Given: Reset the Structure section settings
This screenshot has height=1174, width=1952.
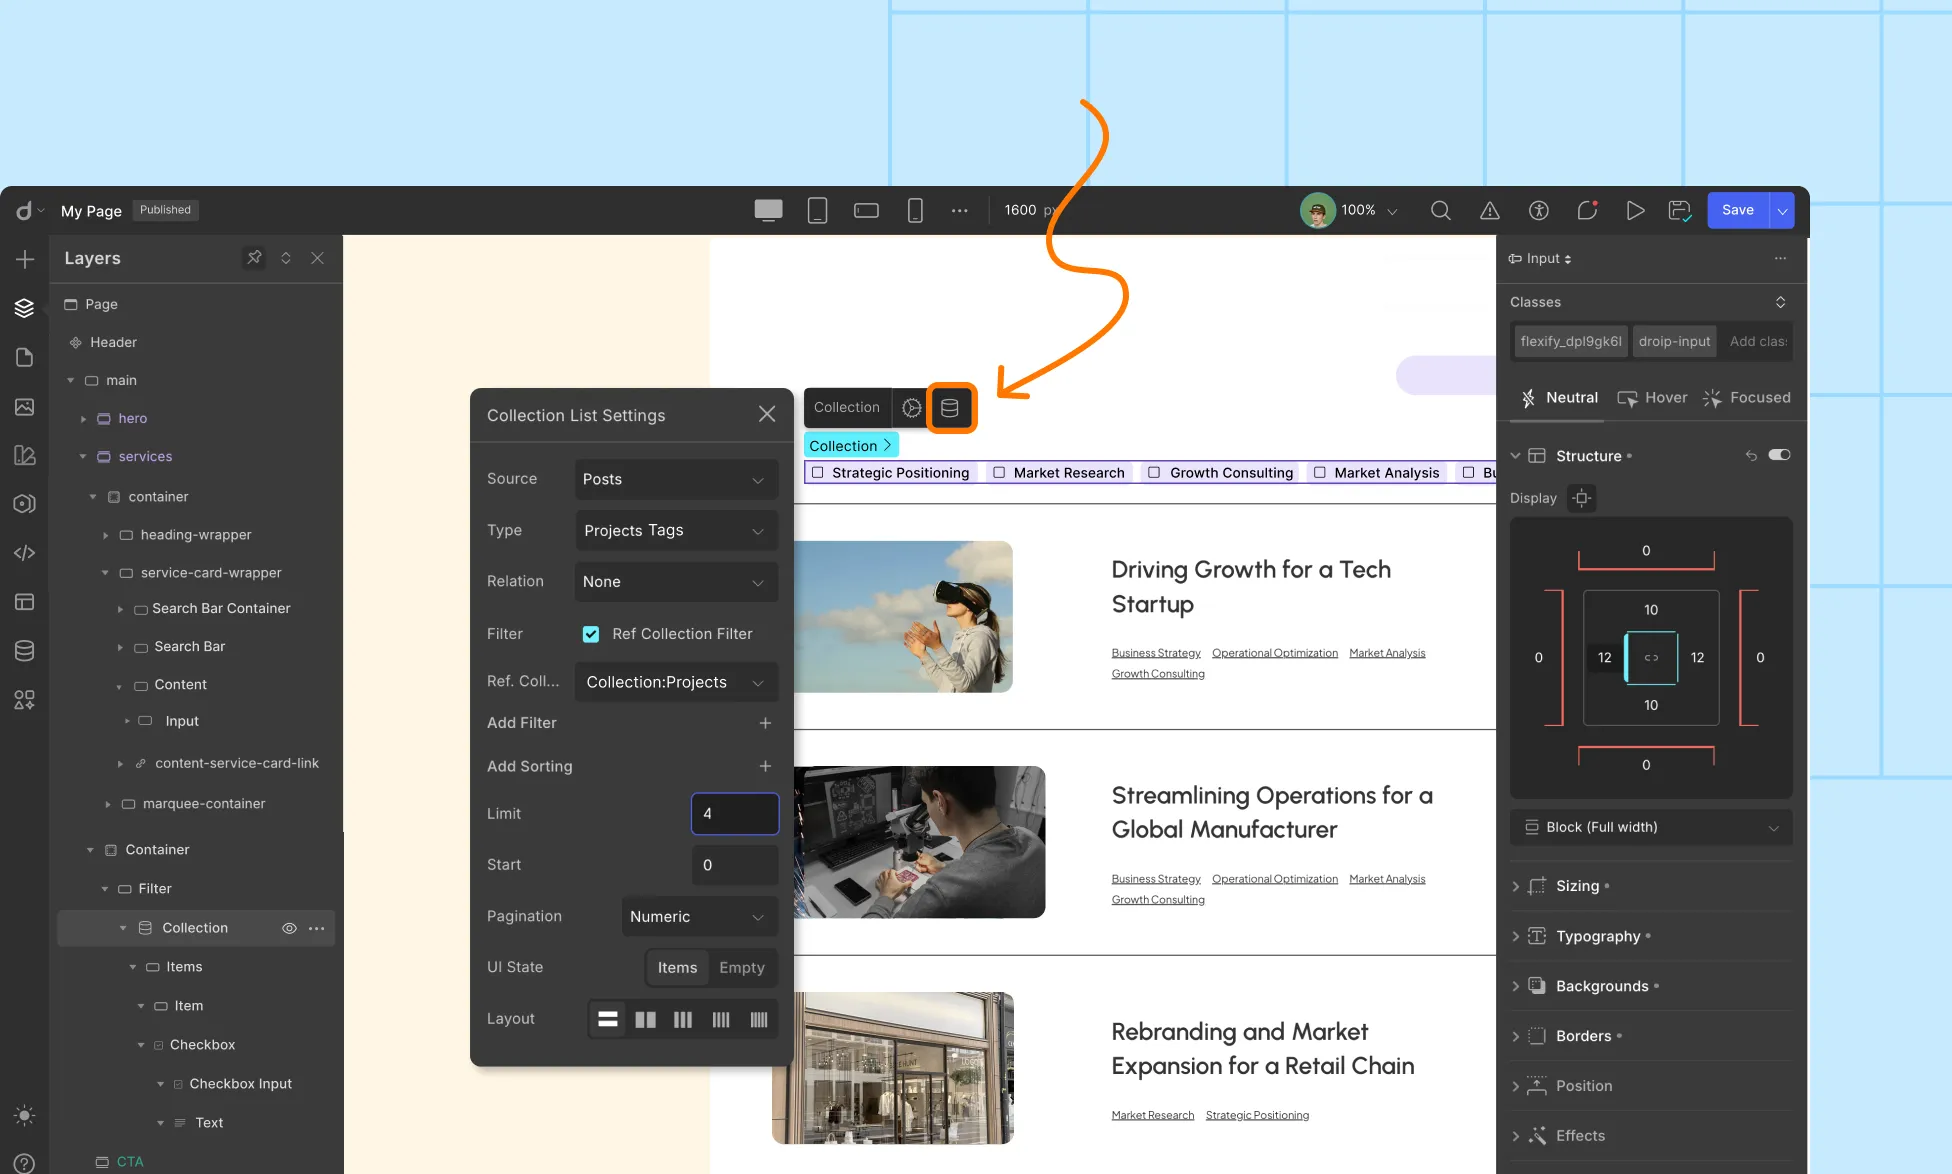Looking at the screenshot, I should tap(1751, 456).
